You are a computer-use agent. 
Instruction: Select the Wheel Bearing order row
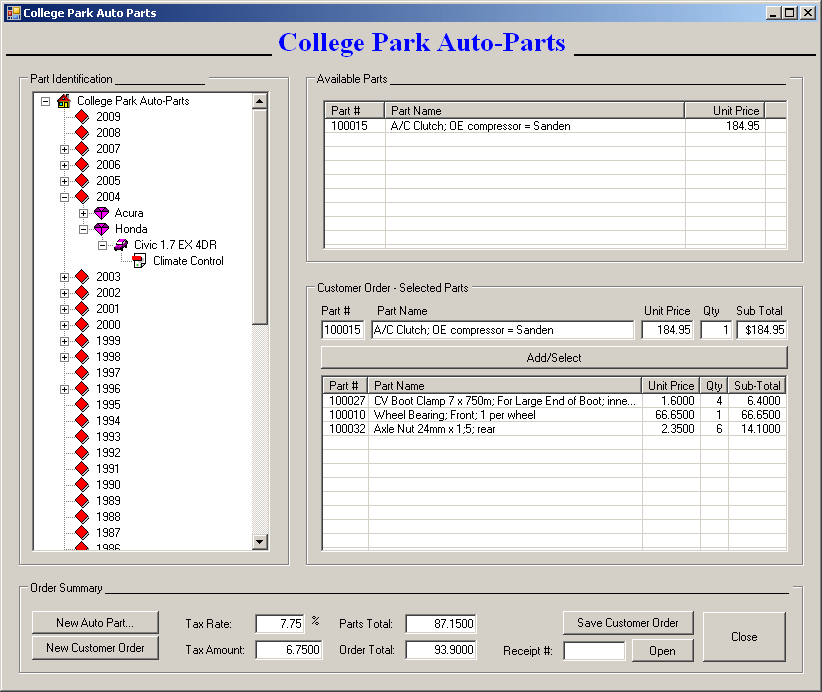(554, 415)
